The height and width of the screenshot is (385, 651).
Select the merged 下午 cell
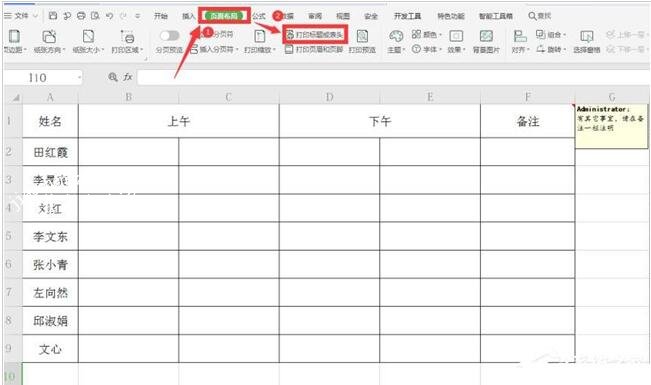(x=380, y=121)
